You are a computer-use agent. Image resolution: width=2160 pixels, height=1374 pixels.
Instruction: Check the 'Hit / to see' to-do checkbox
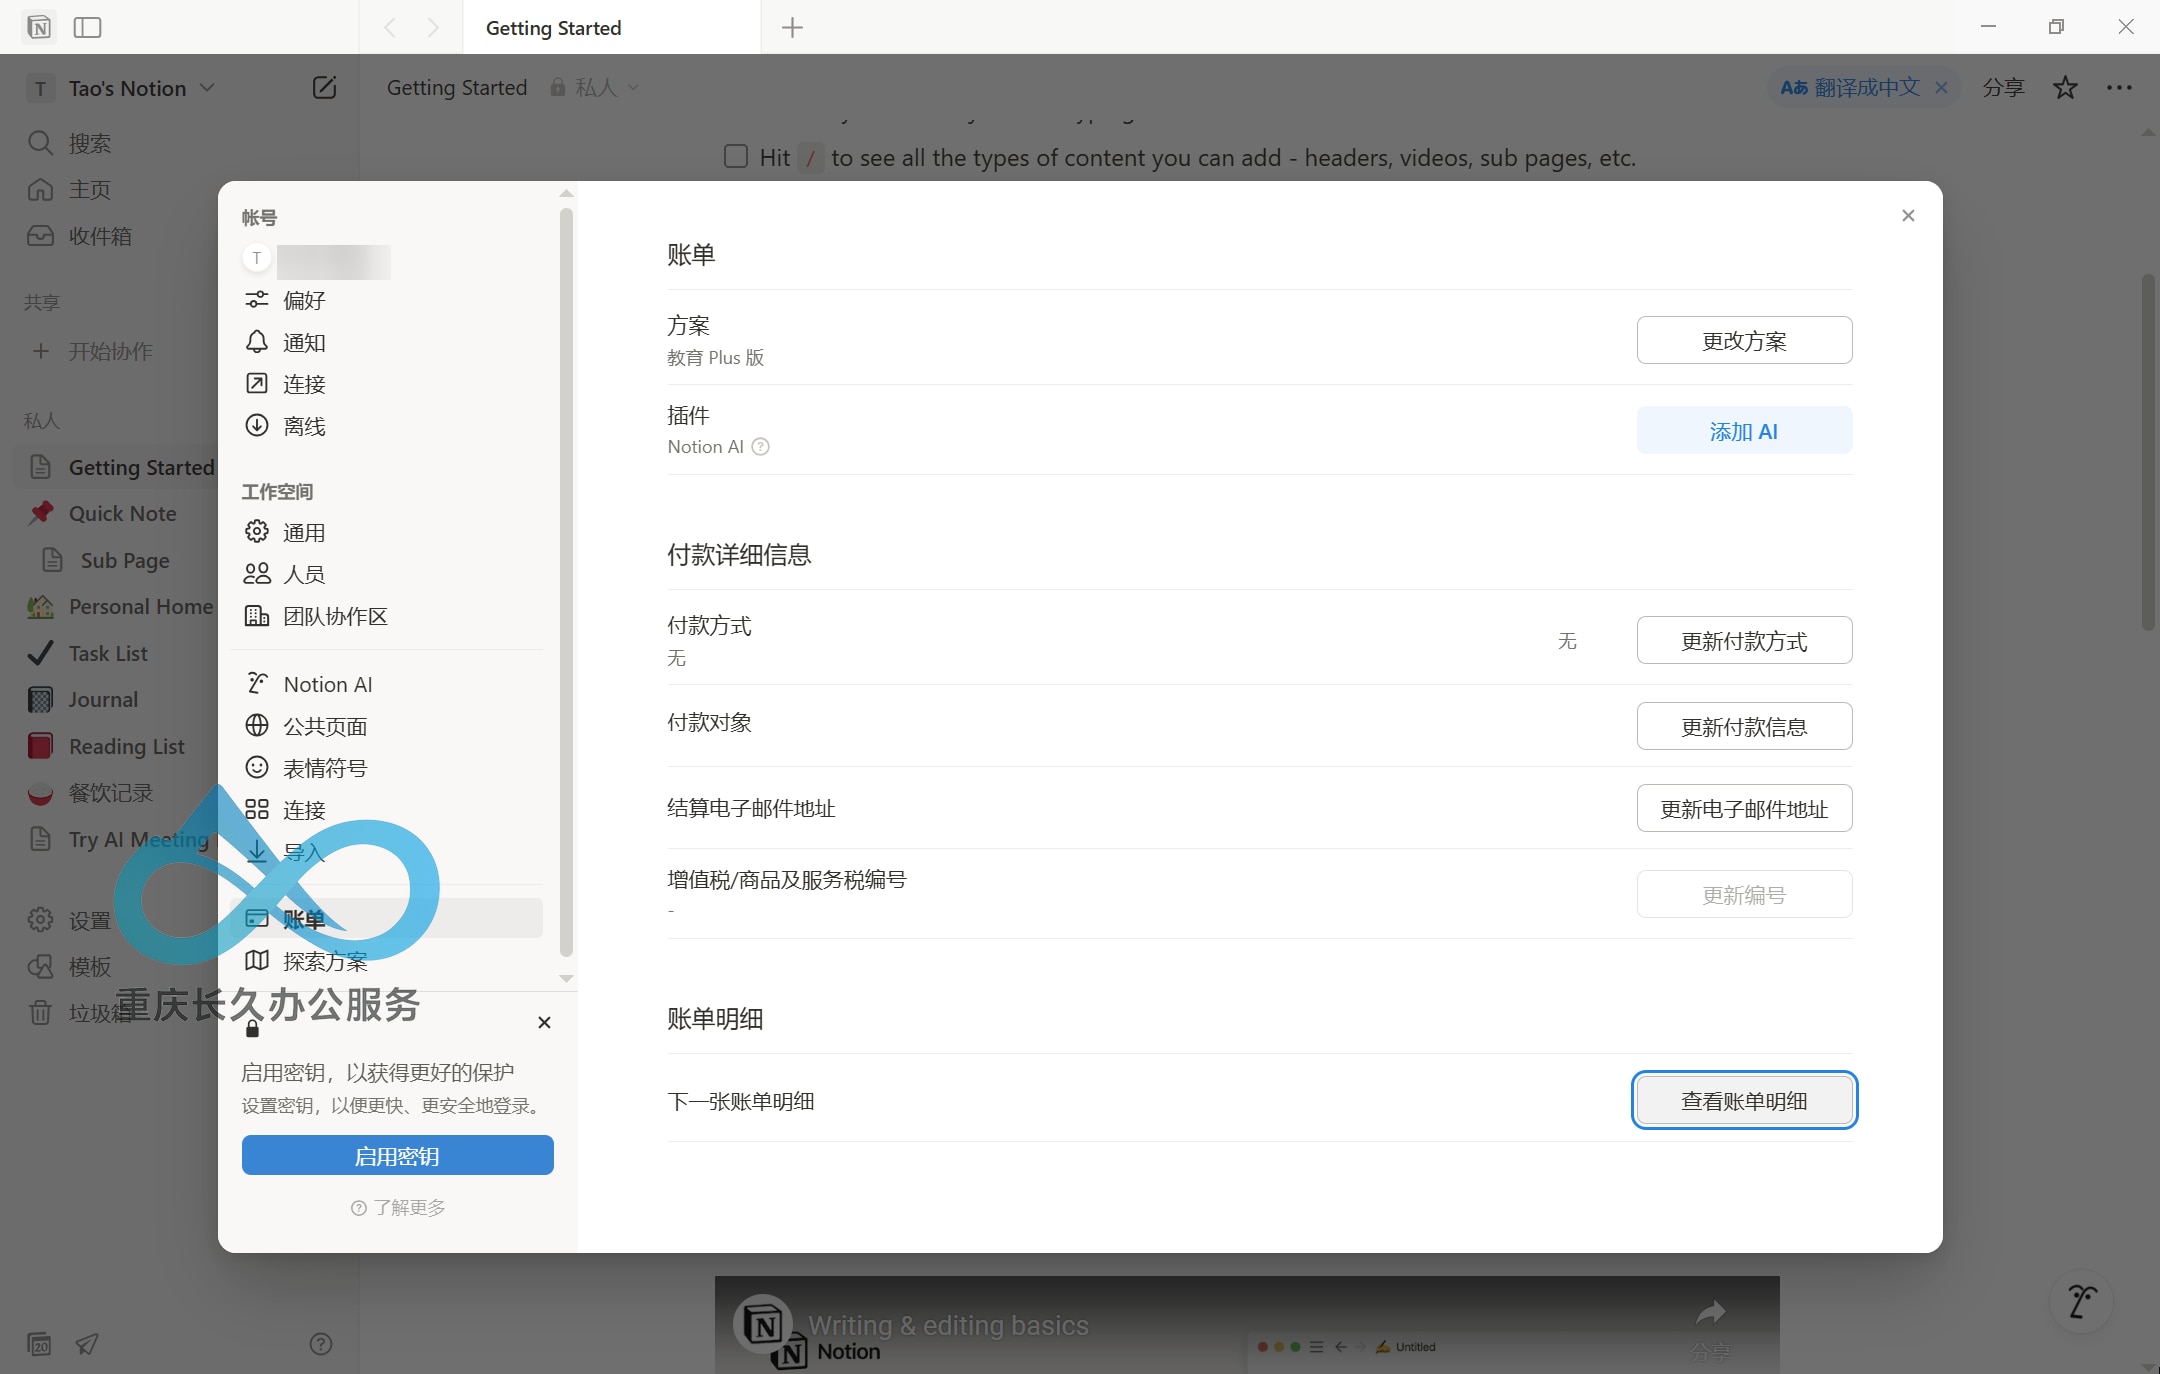736,156
